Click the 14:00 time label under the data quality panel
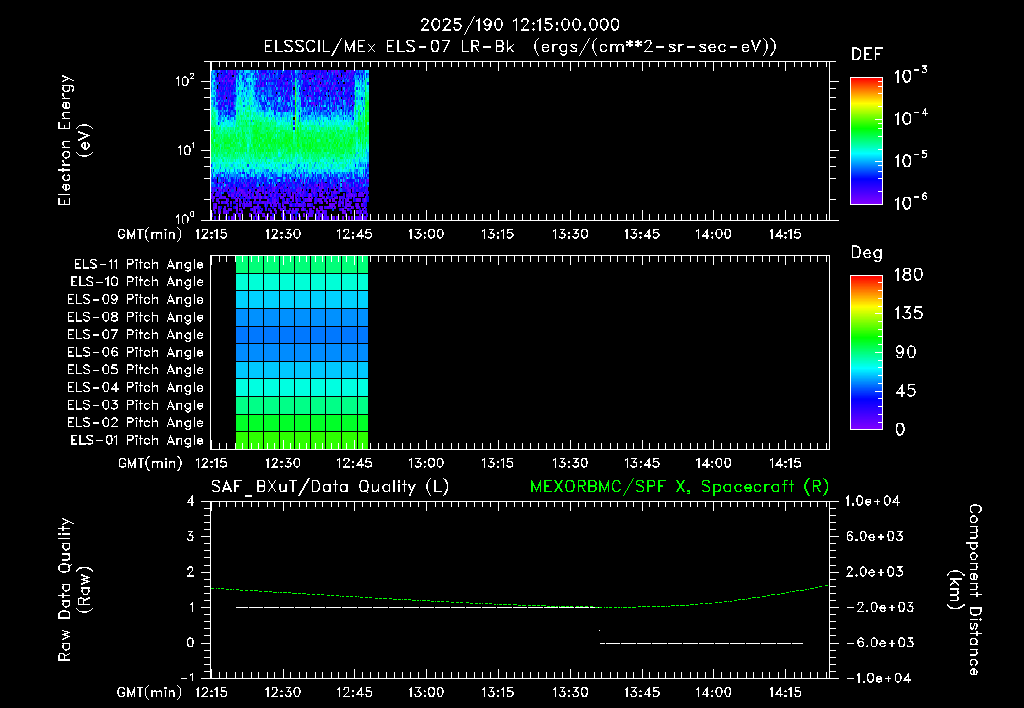Screen dimensions: 1024x708 713,692
